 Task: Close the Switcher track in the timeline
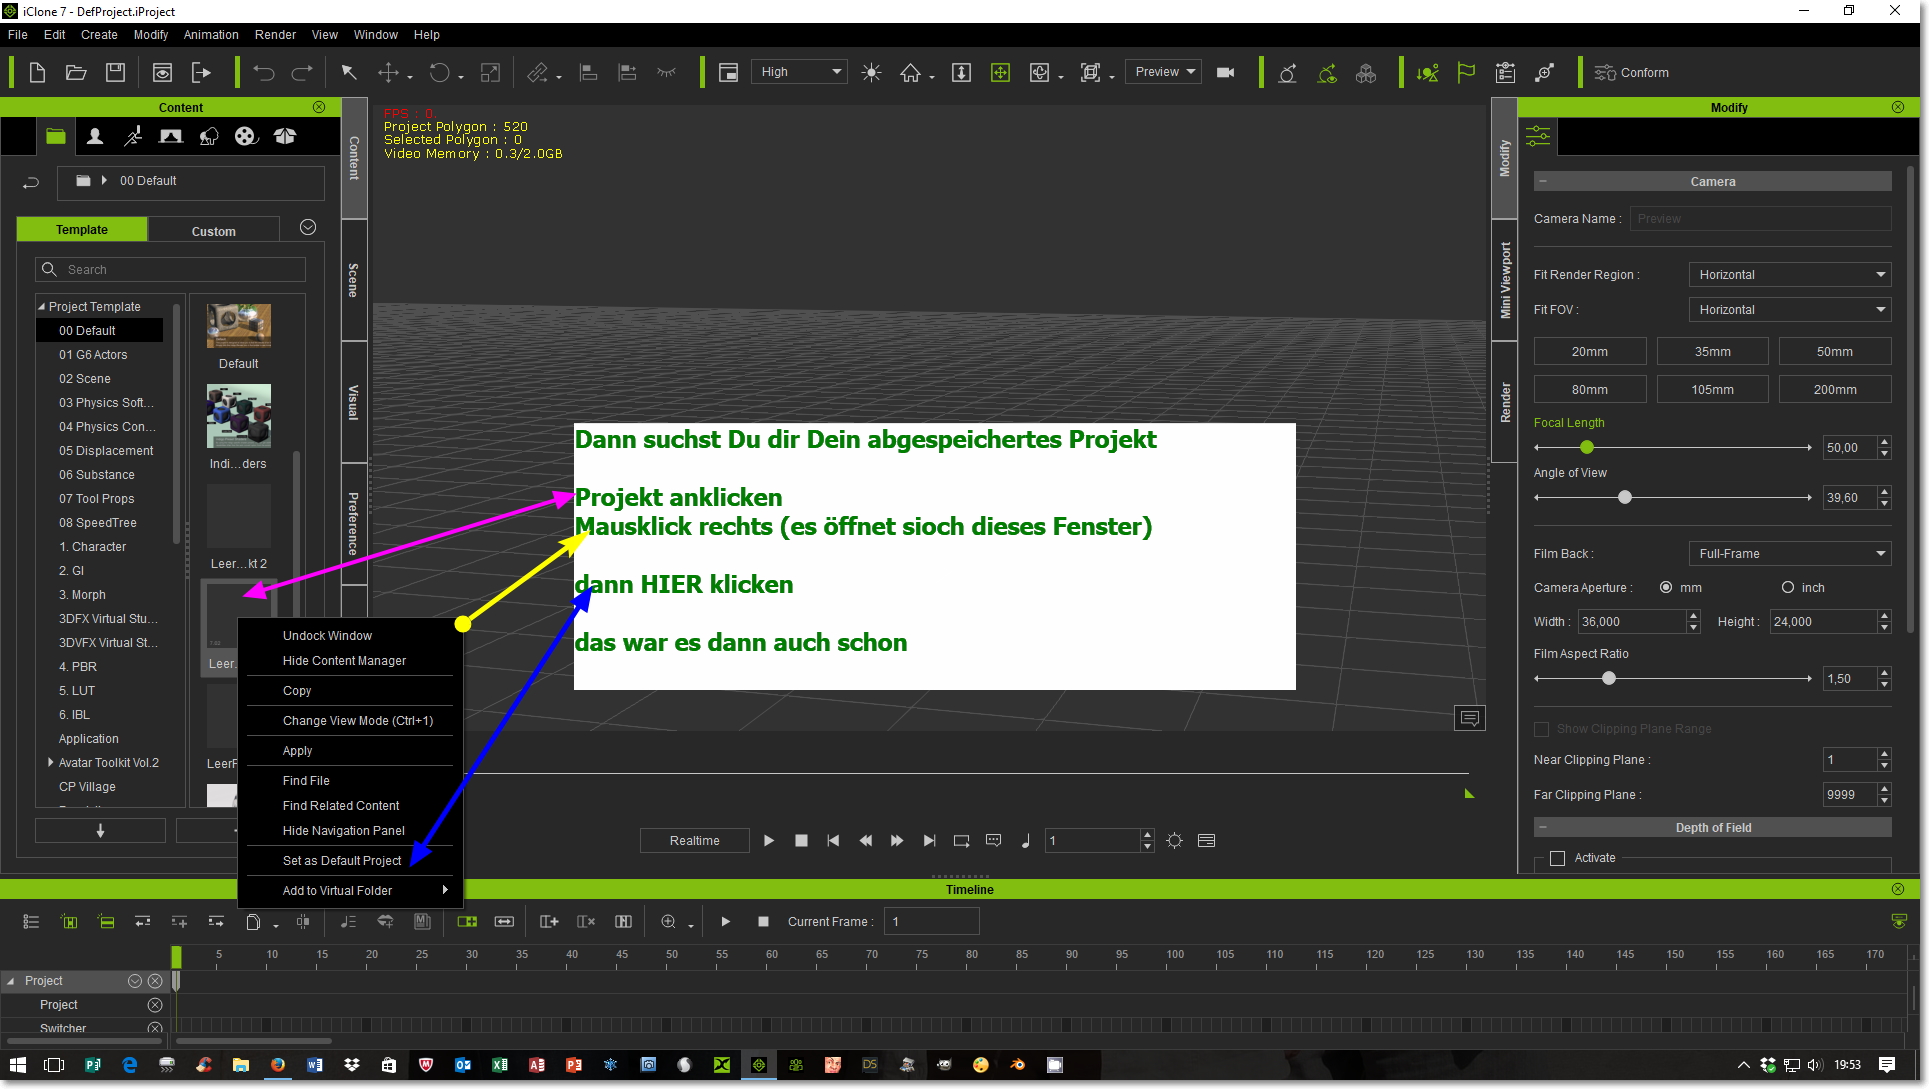click(155, 1028)
